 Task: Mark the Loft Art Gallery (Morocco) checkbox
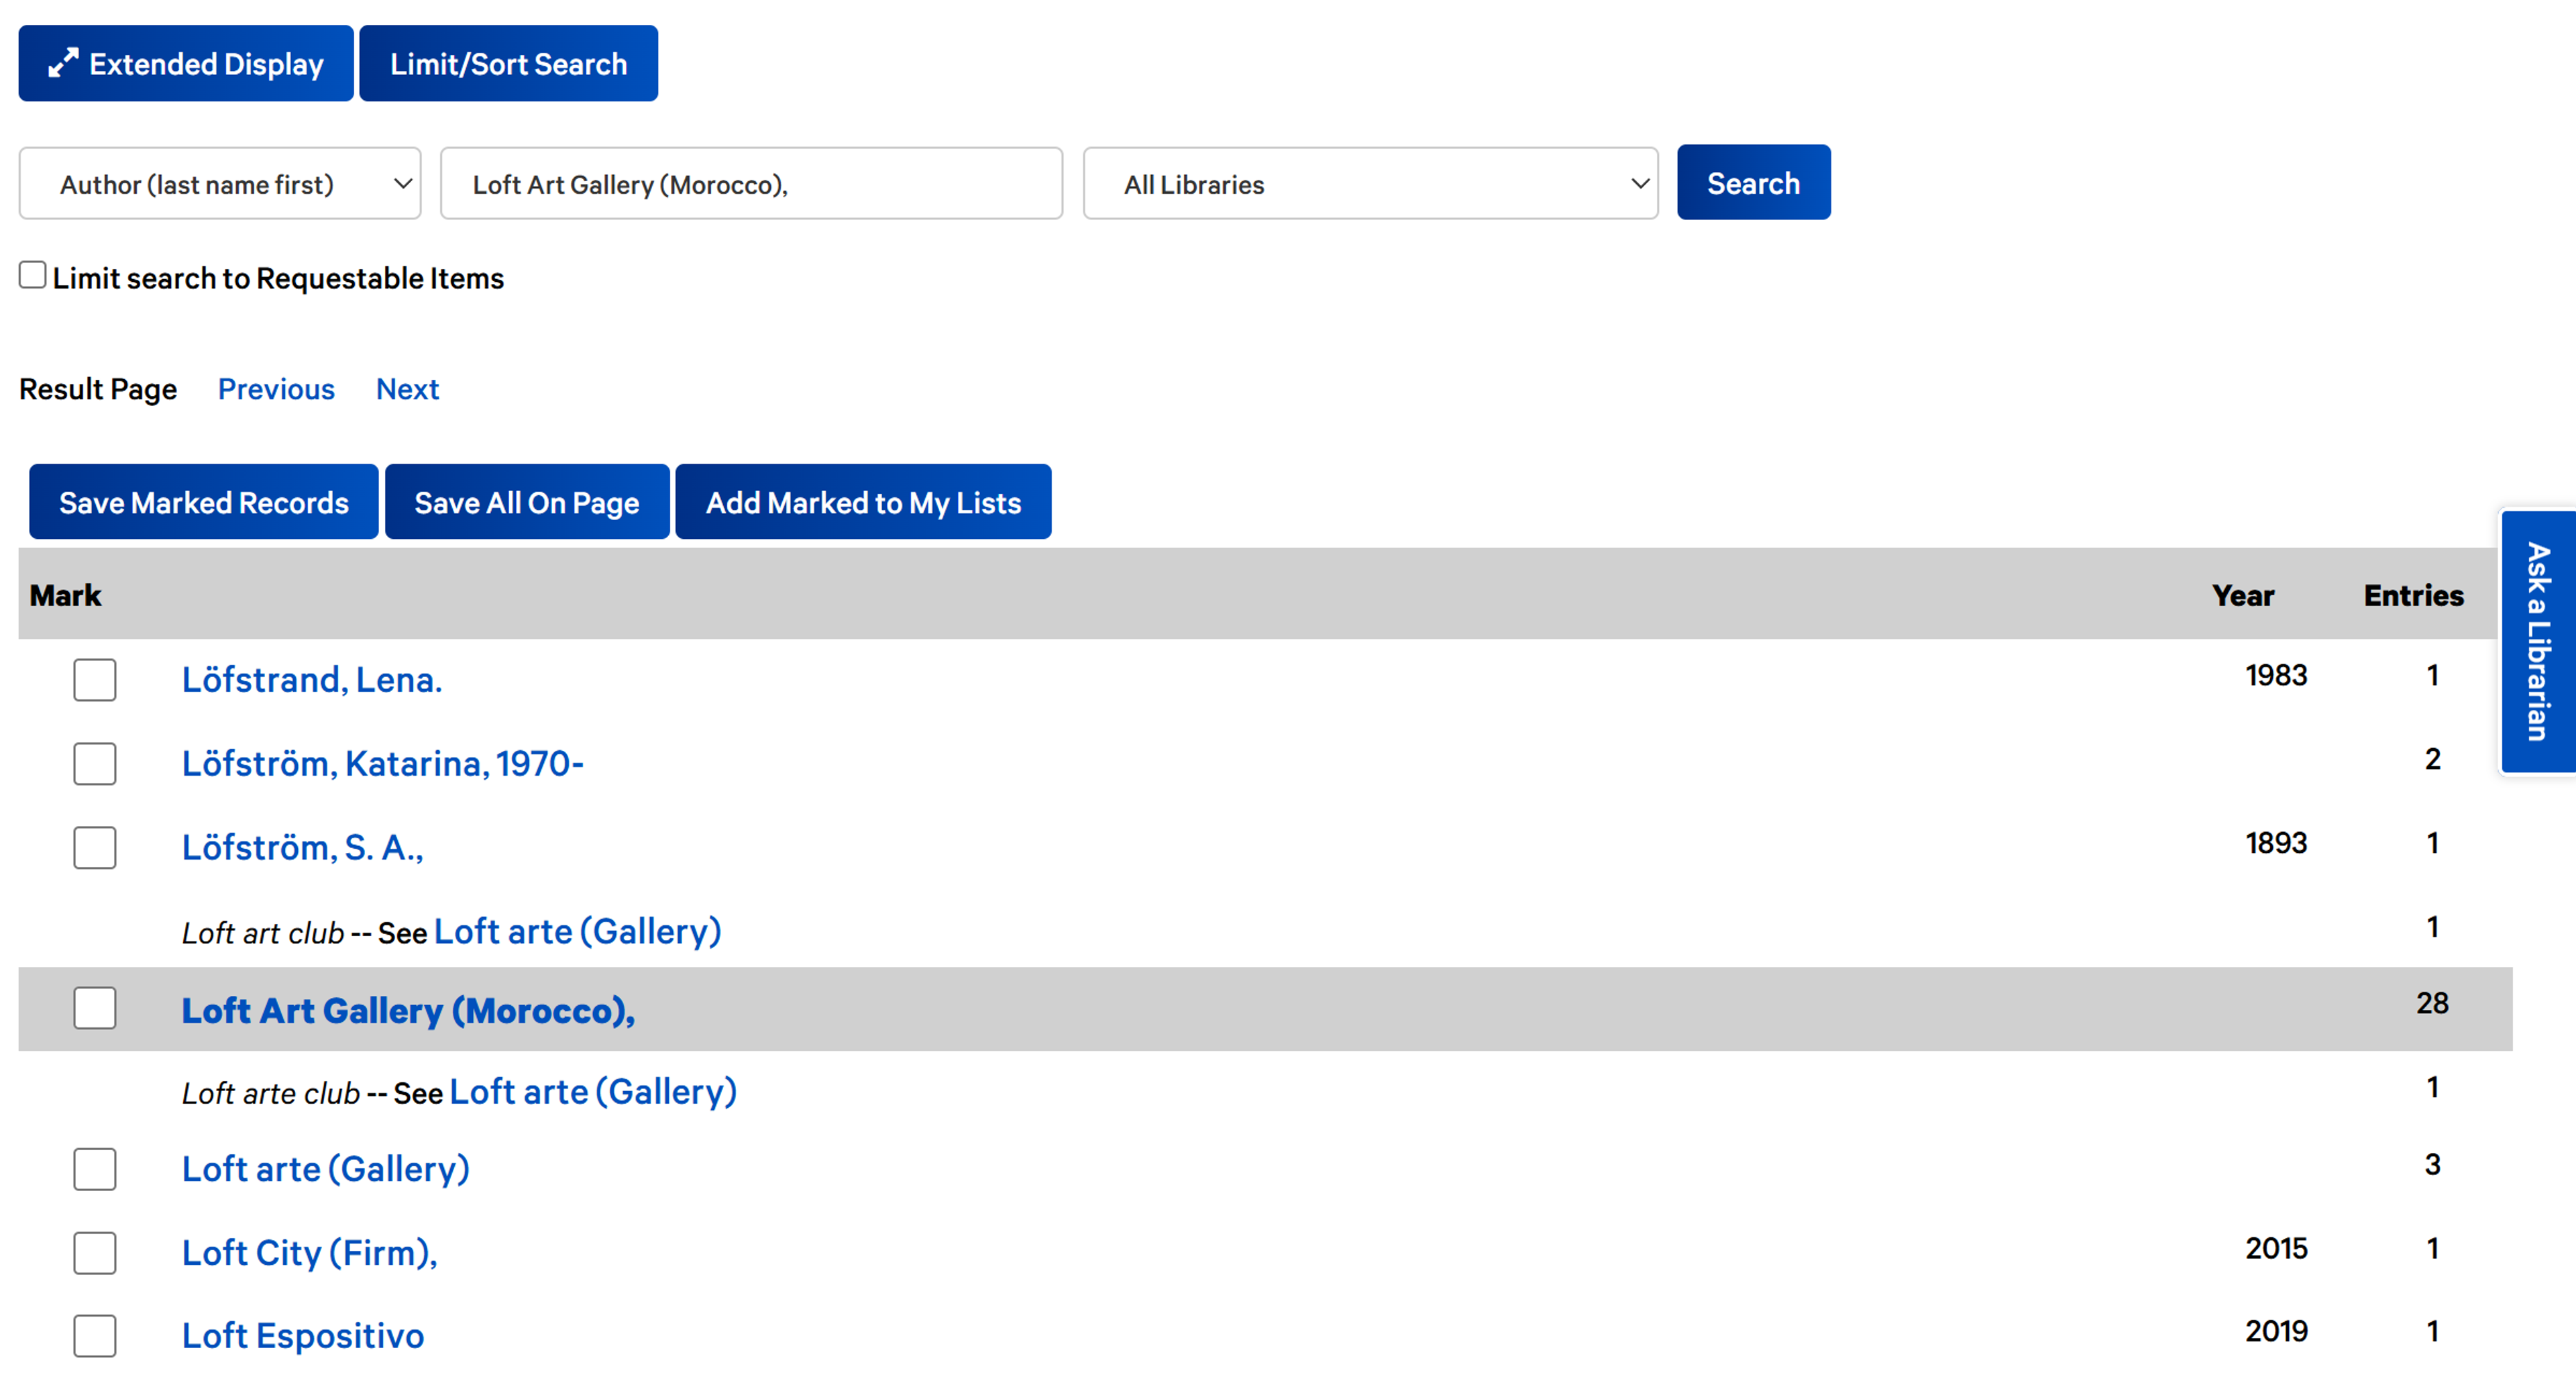95,1009
